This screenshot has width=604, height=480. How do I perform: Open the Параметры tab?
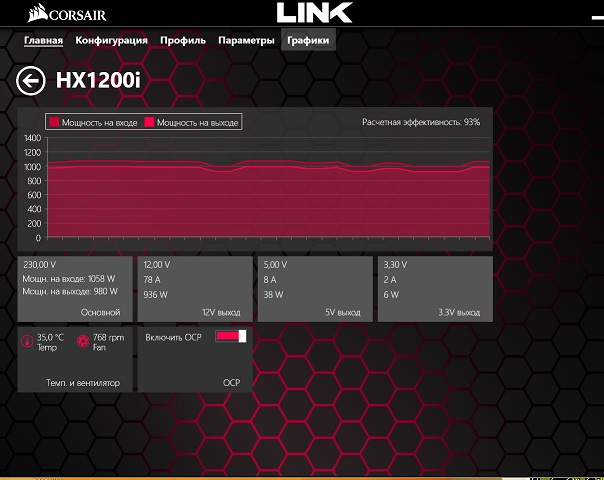point(246,41)
